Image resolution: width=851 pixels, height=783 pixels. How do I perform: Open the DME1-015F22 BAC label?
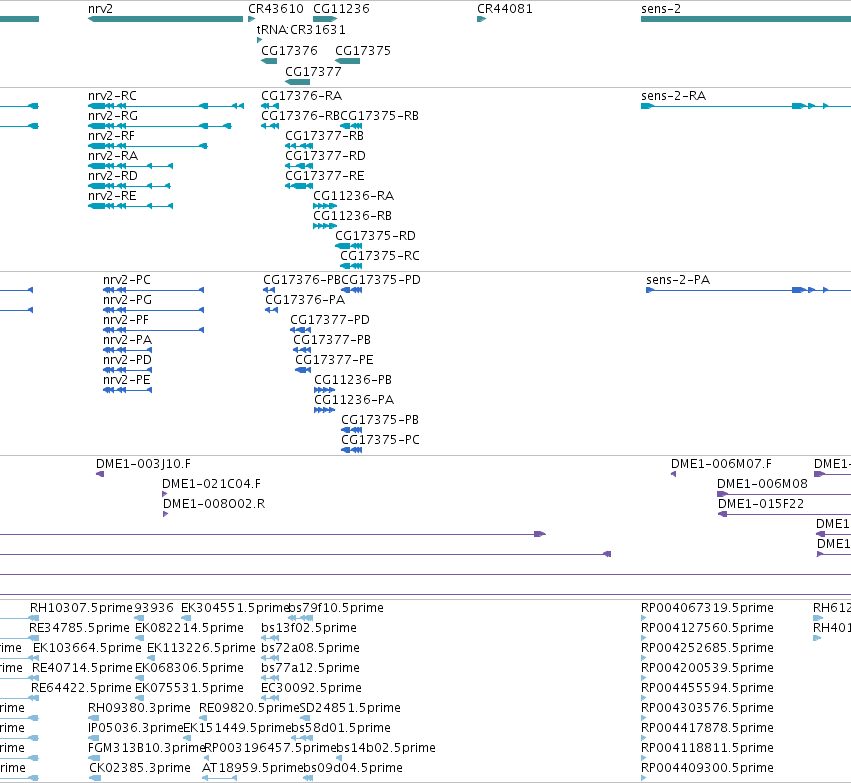761,504
